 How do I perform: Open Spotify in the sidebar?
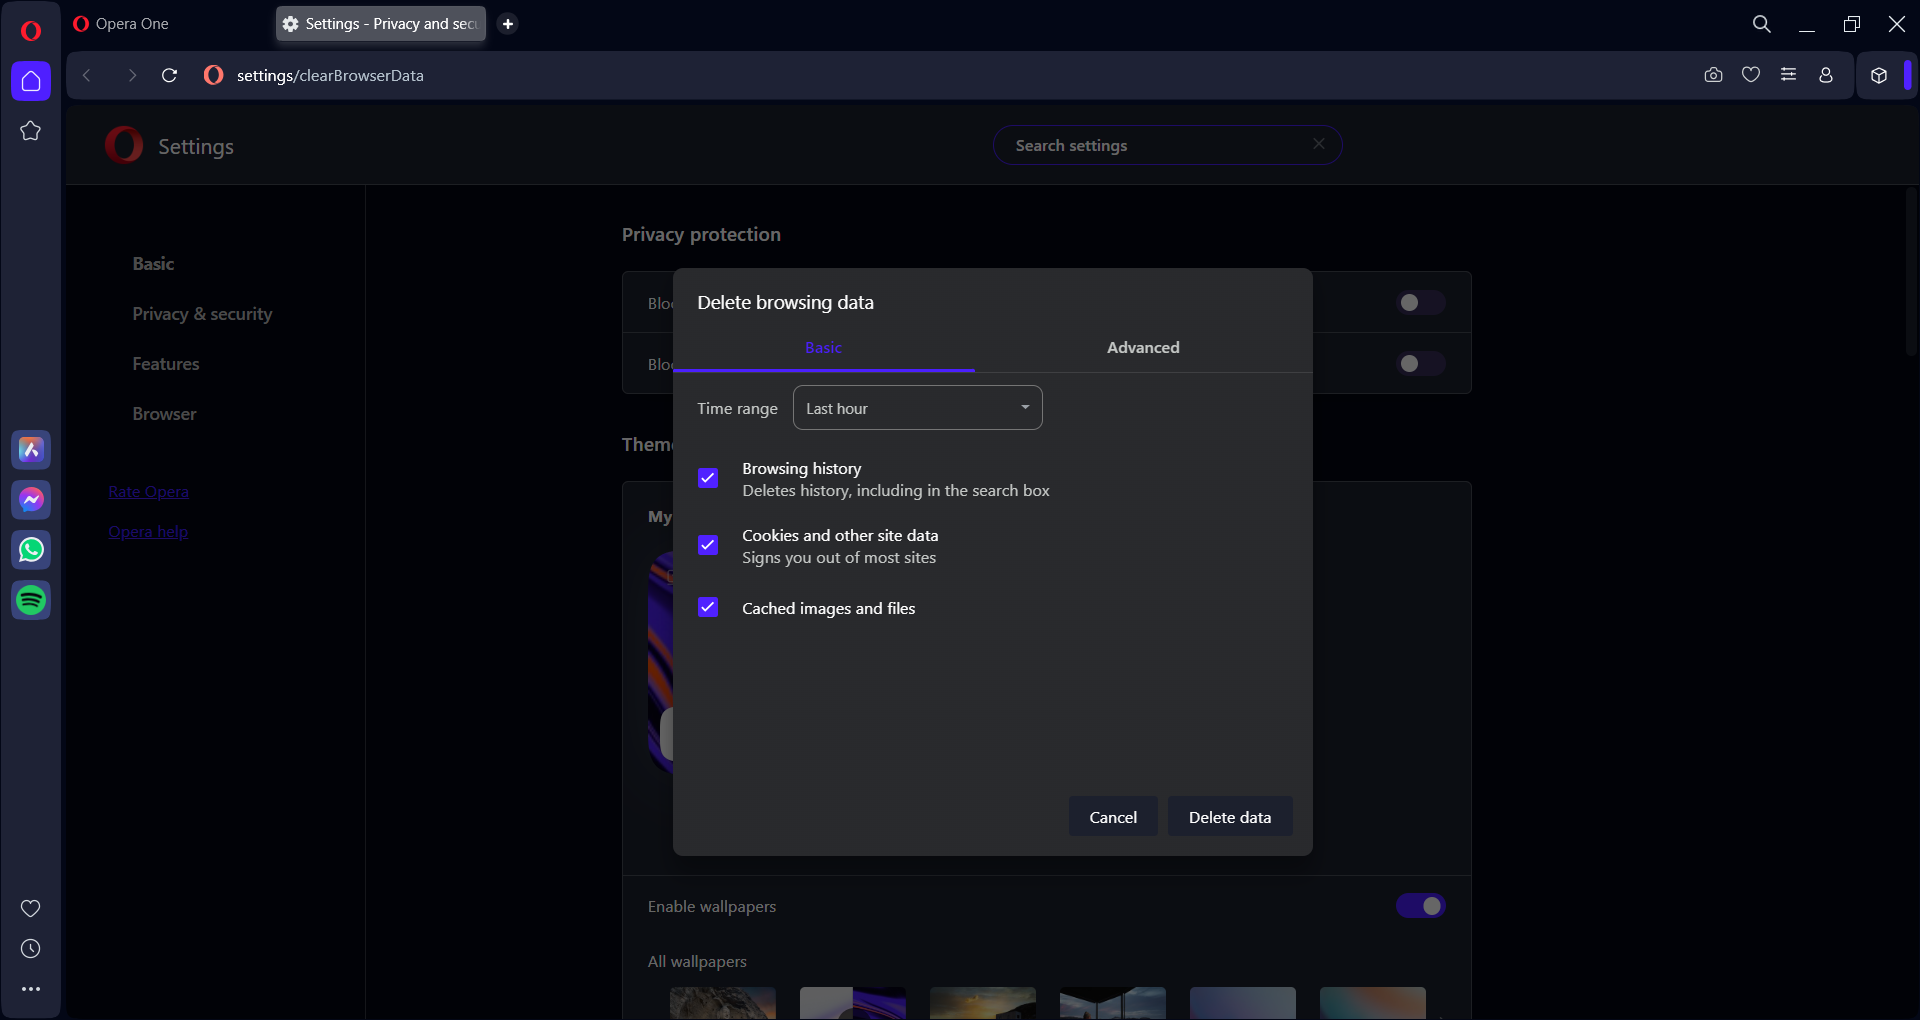pos(31,600)
